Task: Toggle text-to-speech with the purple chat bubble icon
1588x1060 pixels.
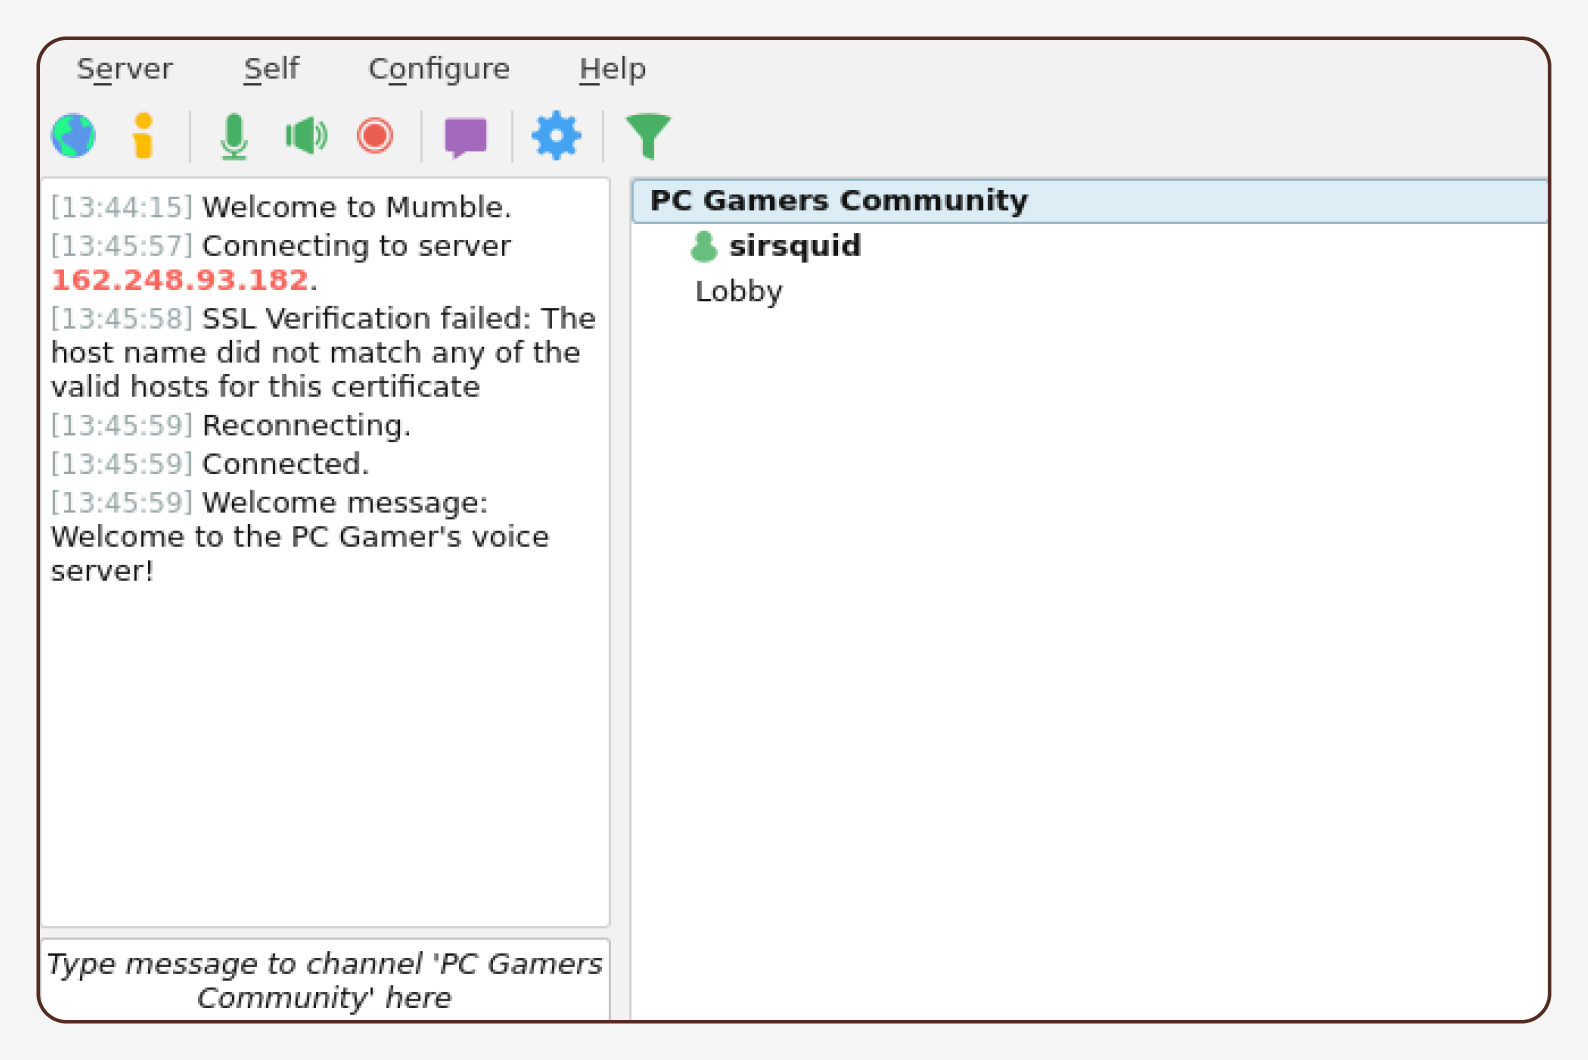Action: pos(466,137)
